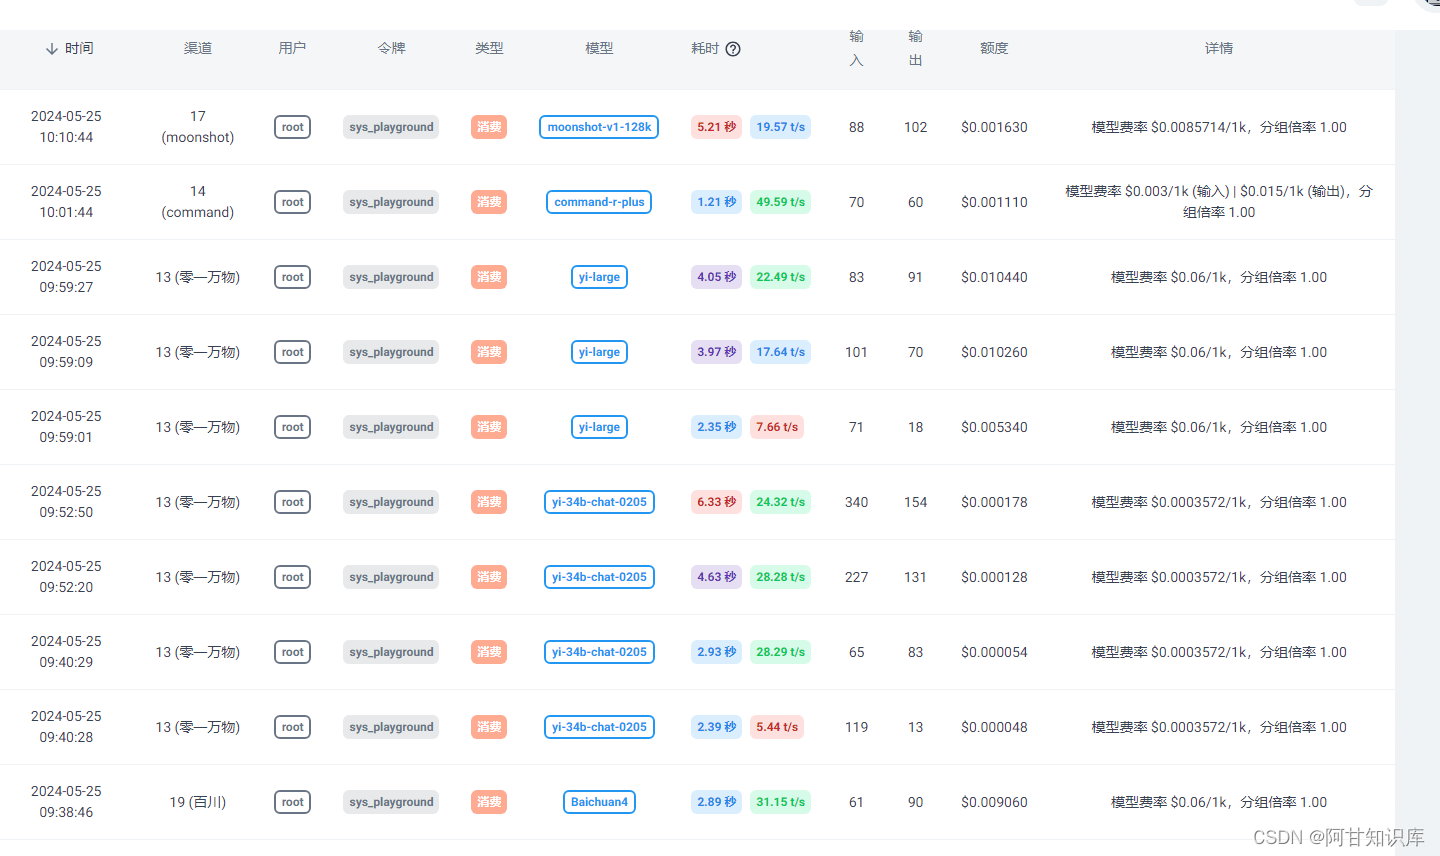This screenshot has height=856, width=1440.
Task: Click sys_playground token in command row
Action: 391,202
